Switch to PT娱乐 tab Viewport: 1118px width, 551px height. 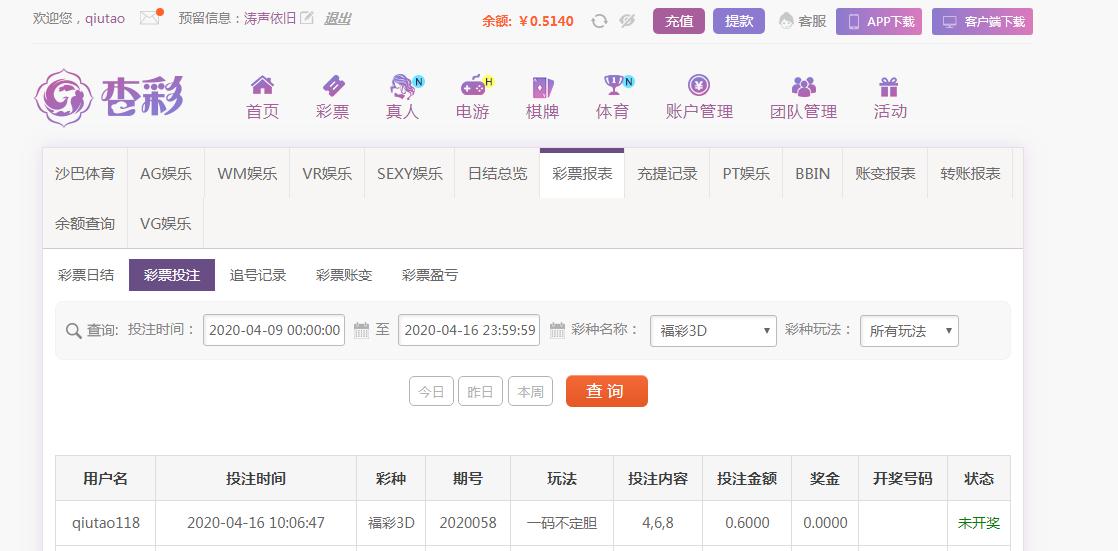coord(747,173)
